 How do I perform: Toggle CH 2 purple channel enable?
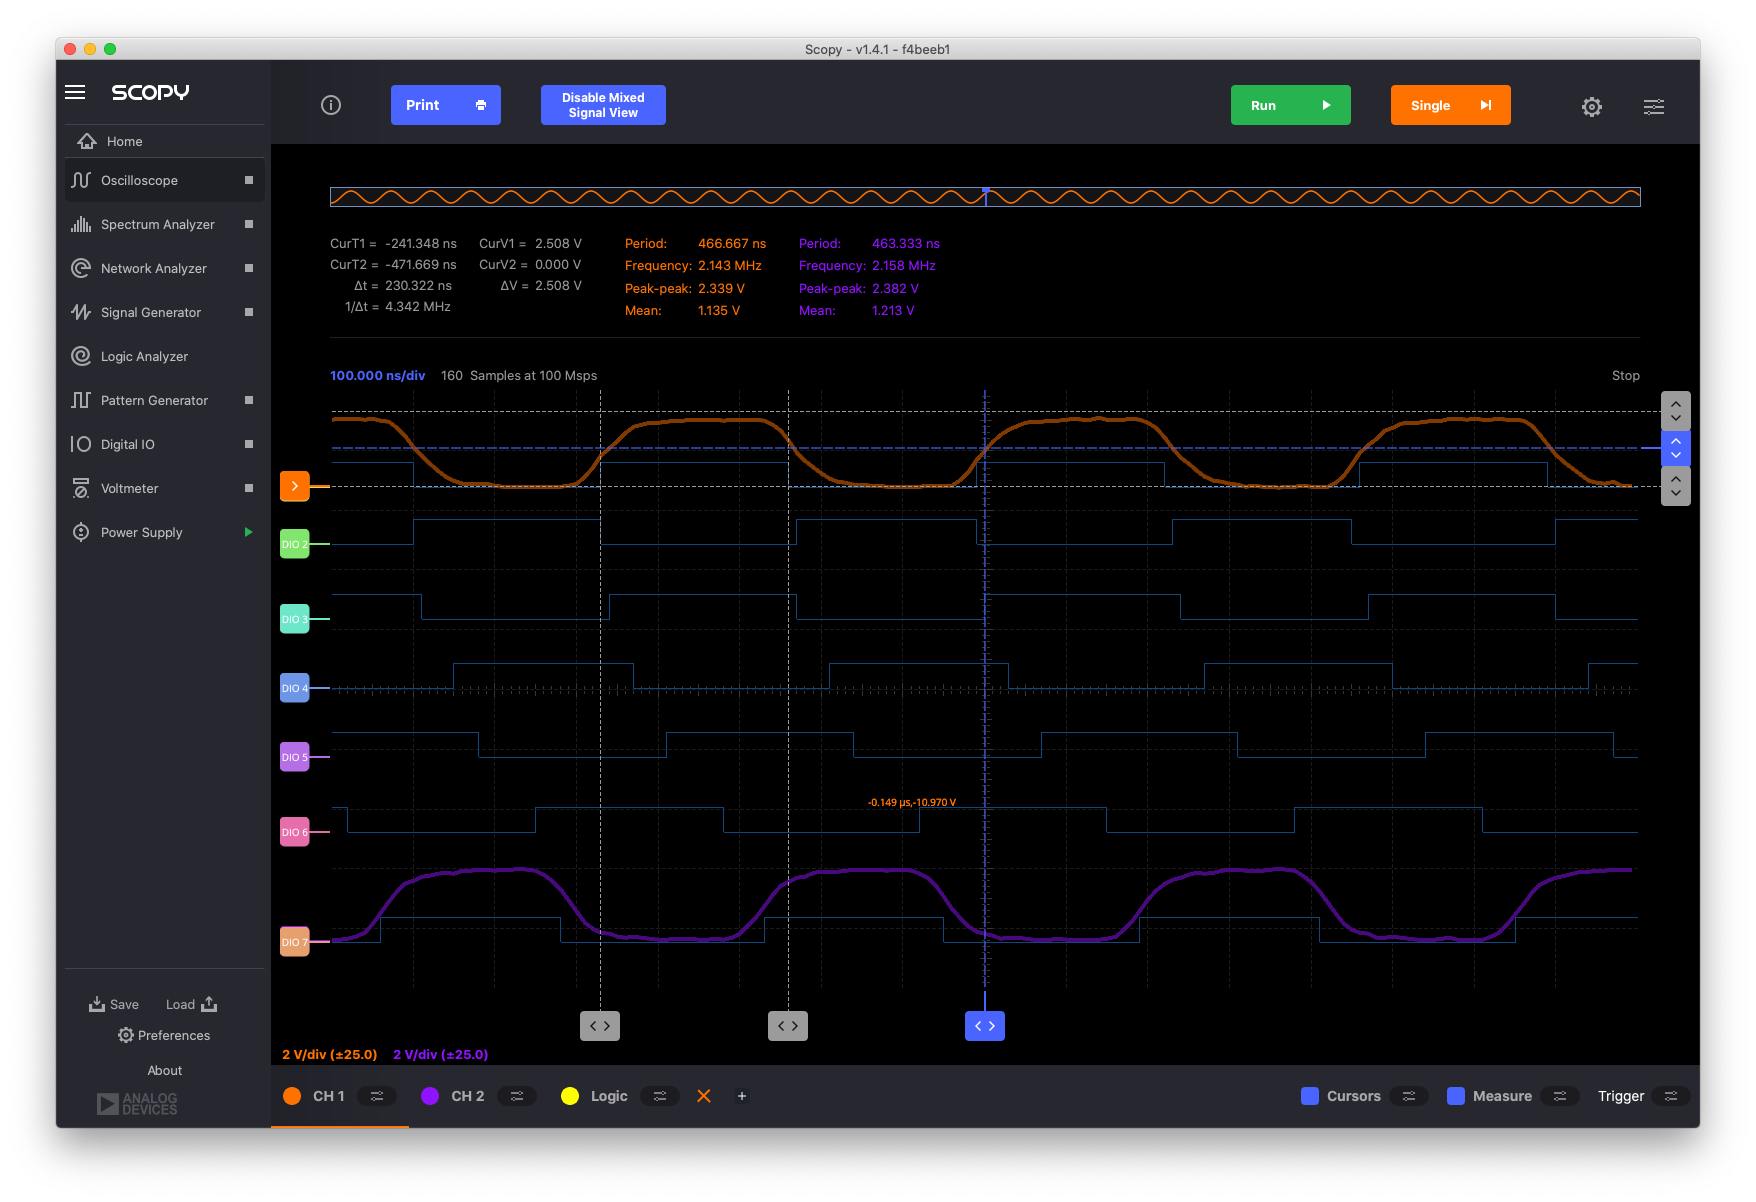point(430,1096)
